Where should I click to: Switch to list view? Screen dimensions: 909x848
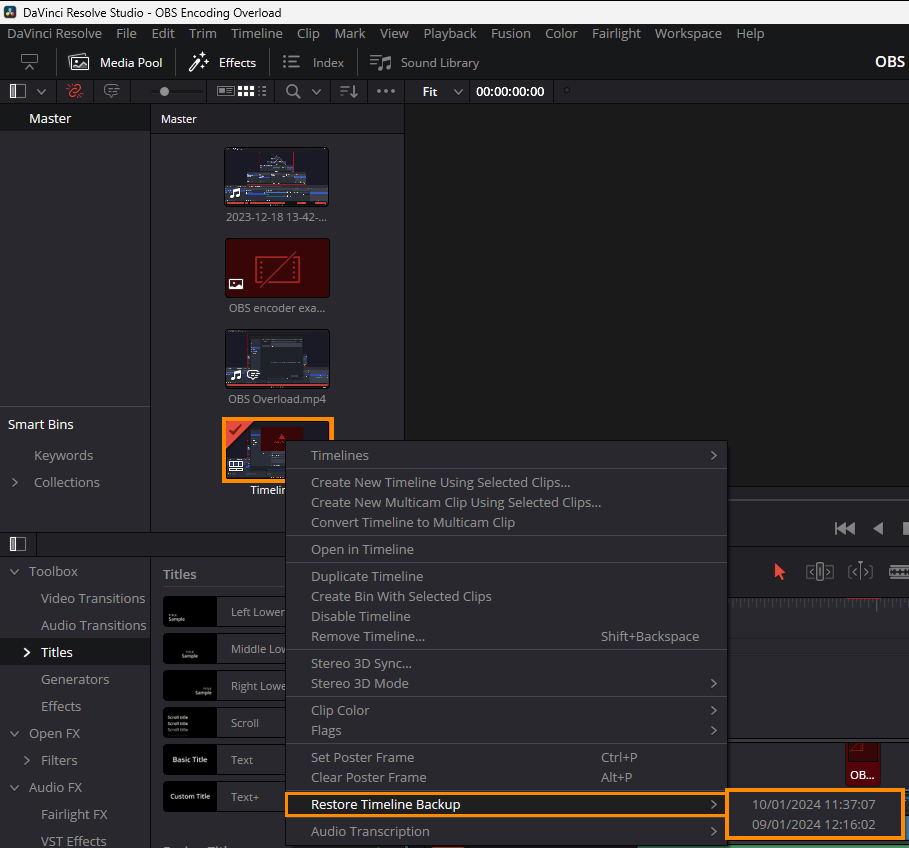click(x=262, y=91)
